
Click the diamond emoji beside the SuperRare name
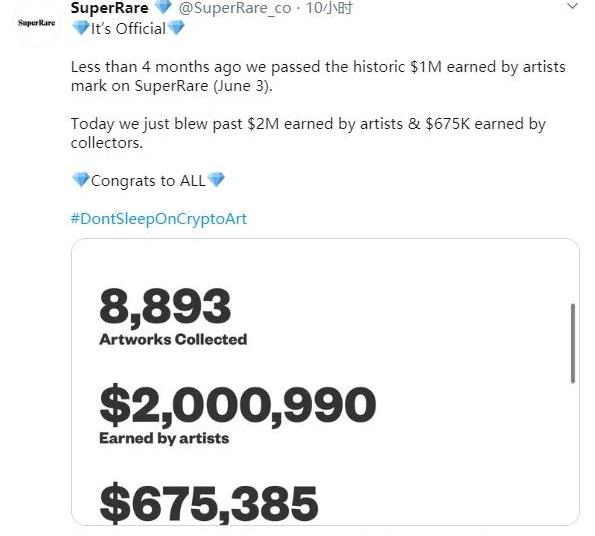164,7
